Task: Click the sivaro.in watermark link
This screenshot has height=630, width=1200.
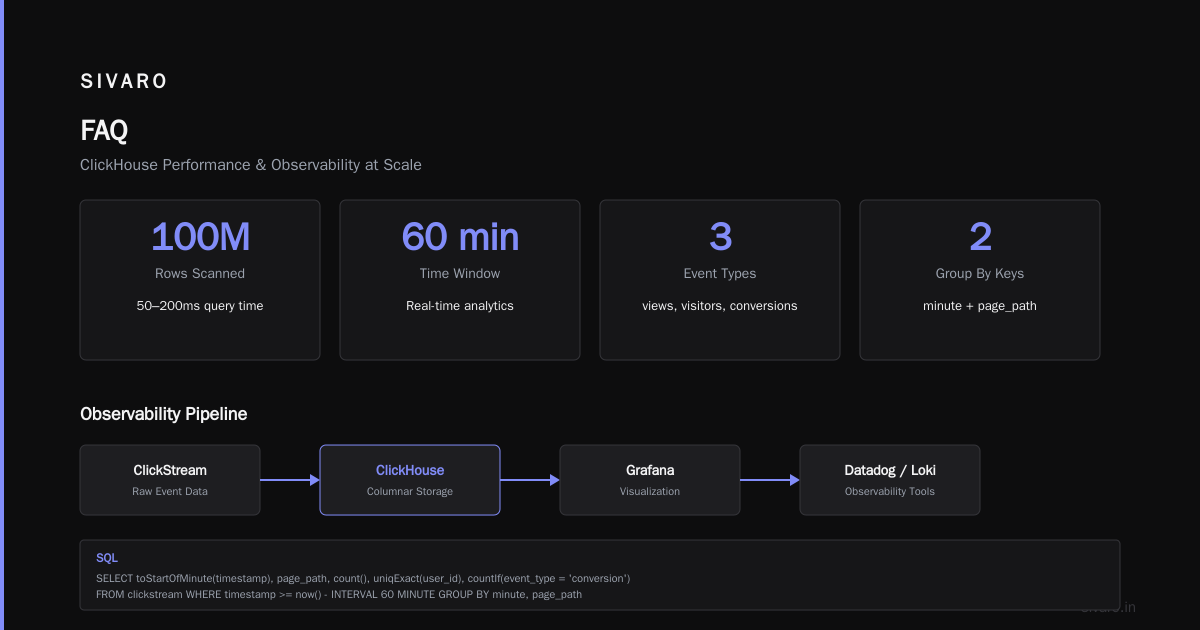Action: (x=1108, y=607)
